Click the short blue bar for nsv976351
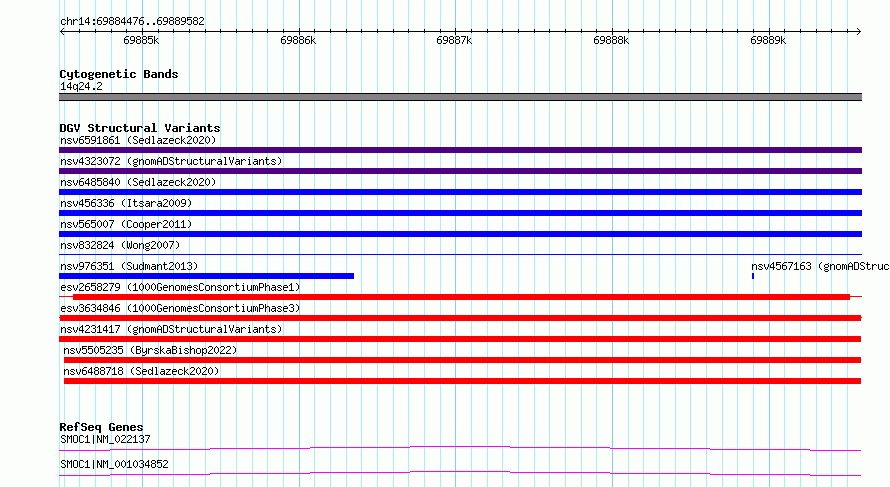 [x=207, y=276]
